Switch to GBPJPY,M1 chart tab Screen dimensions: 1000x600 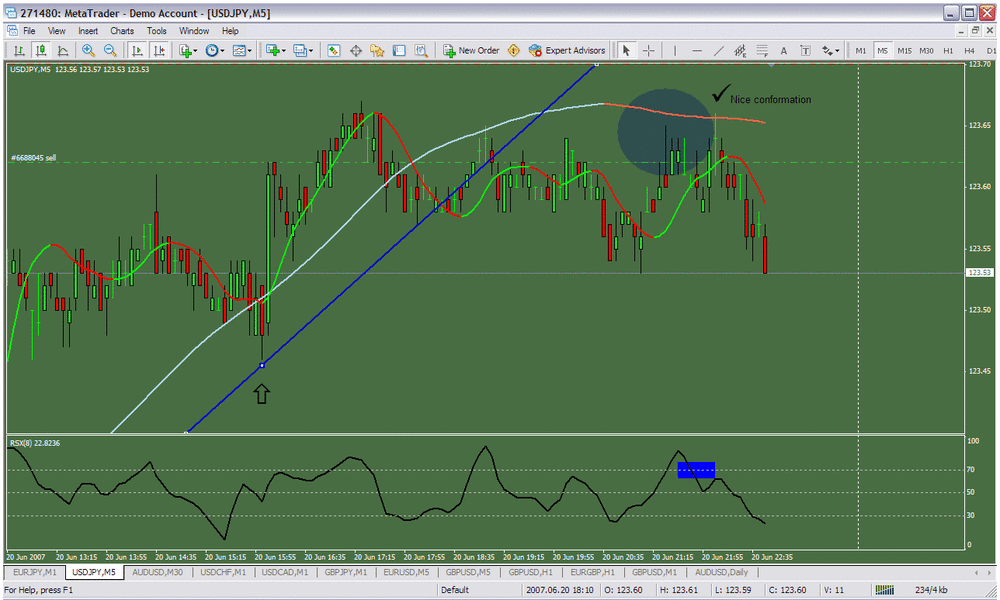[346, 572]
